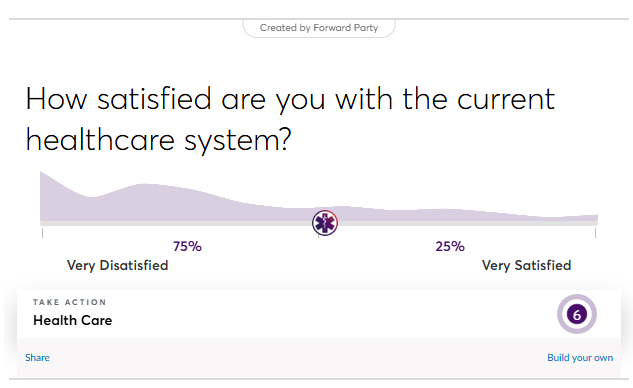The image size is (633, 388).
Task: Click the right end tick of slider
Action: coord(595,233)
